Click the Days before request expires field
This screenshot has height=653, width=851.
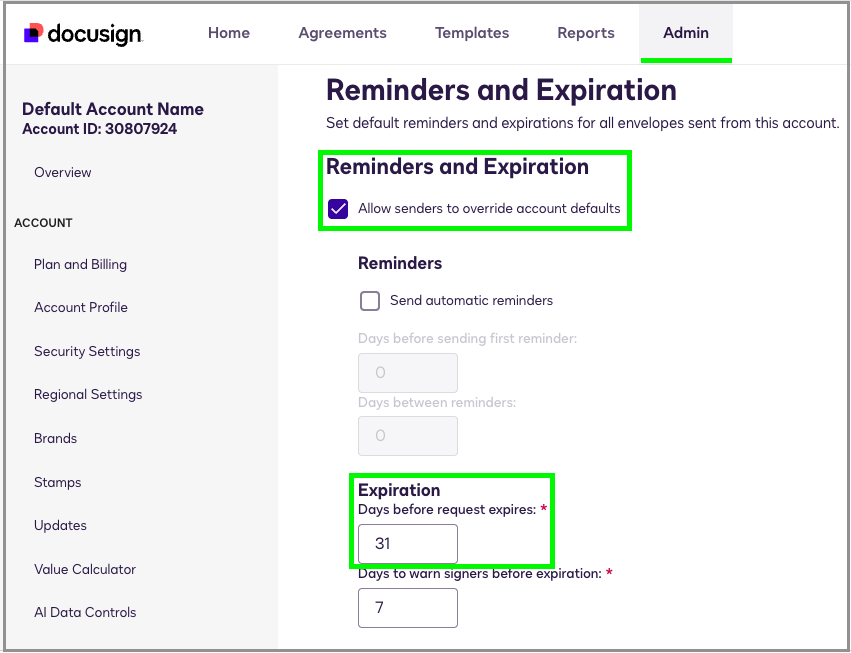tap(408, 544)
